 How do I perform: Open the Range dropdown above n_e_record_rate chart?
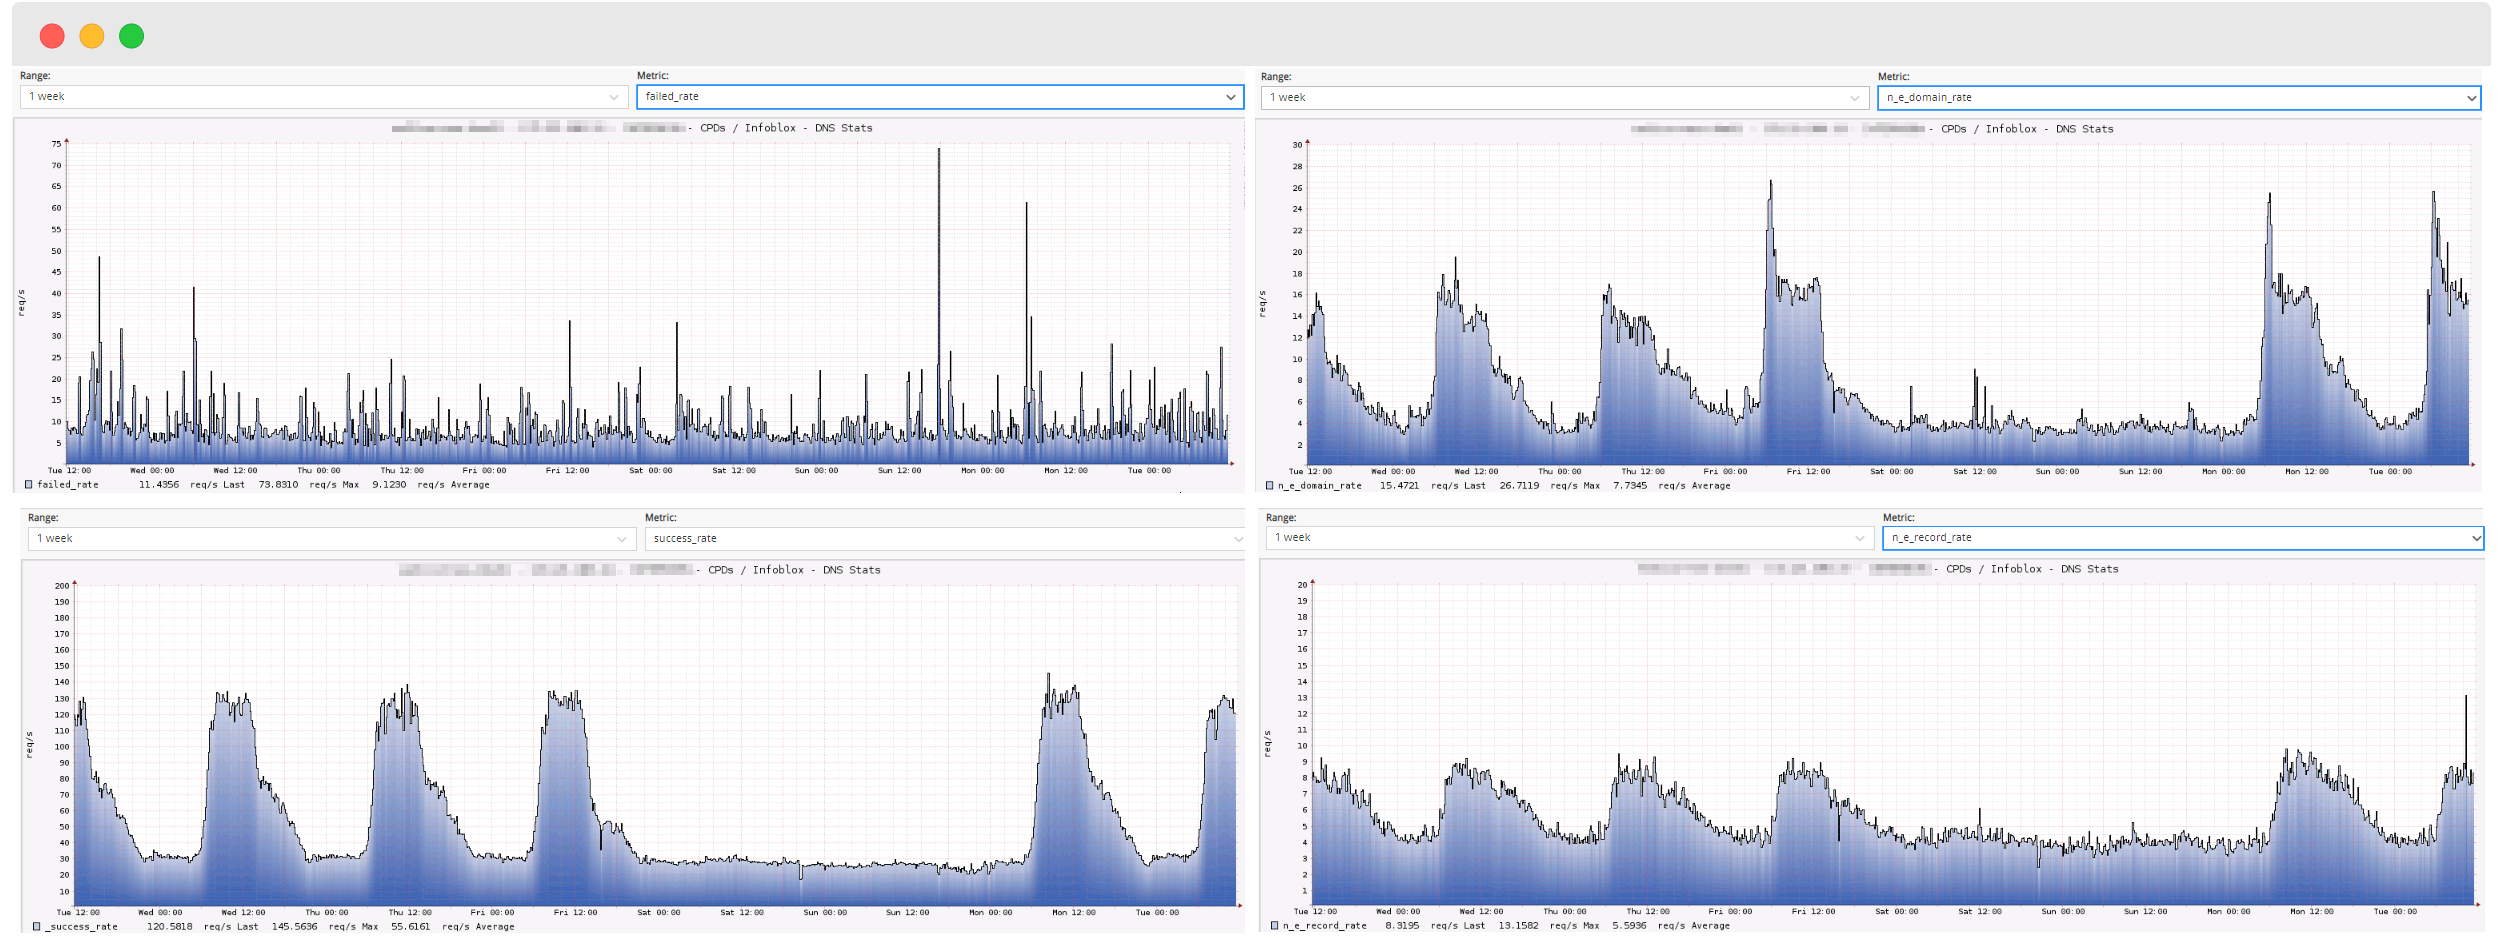[x=1570, y=538]
